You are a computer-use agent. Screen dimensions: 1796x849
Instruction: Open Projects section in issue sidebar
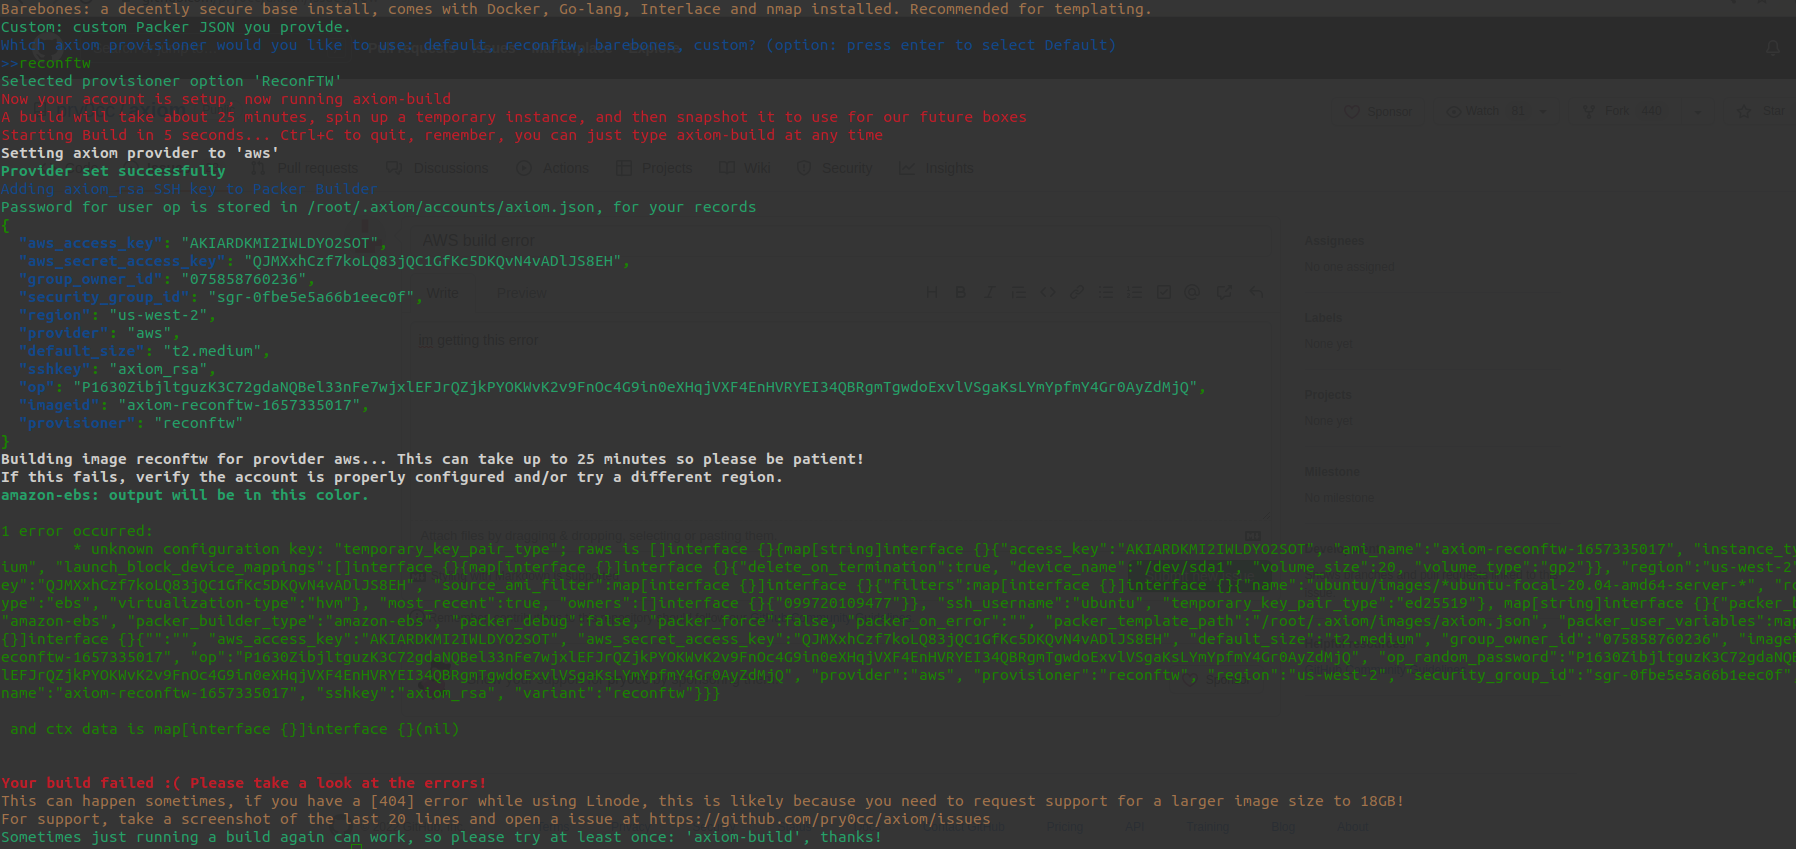click(1328, 395)
